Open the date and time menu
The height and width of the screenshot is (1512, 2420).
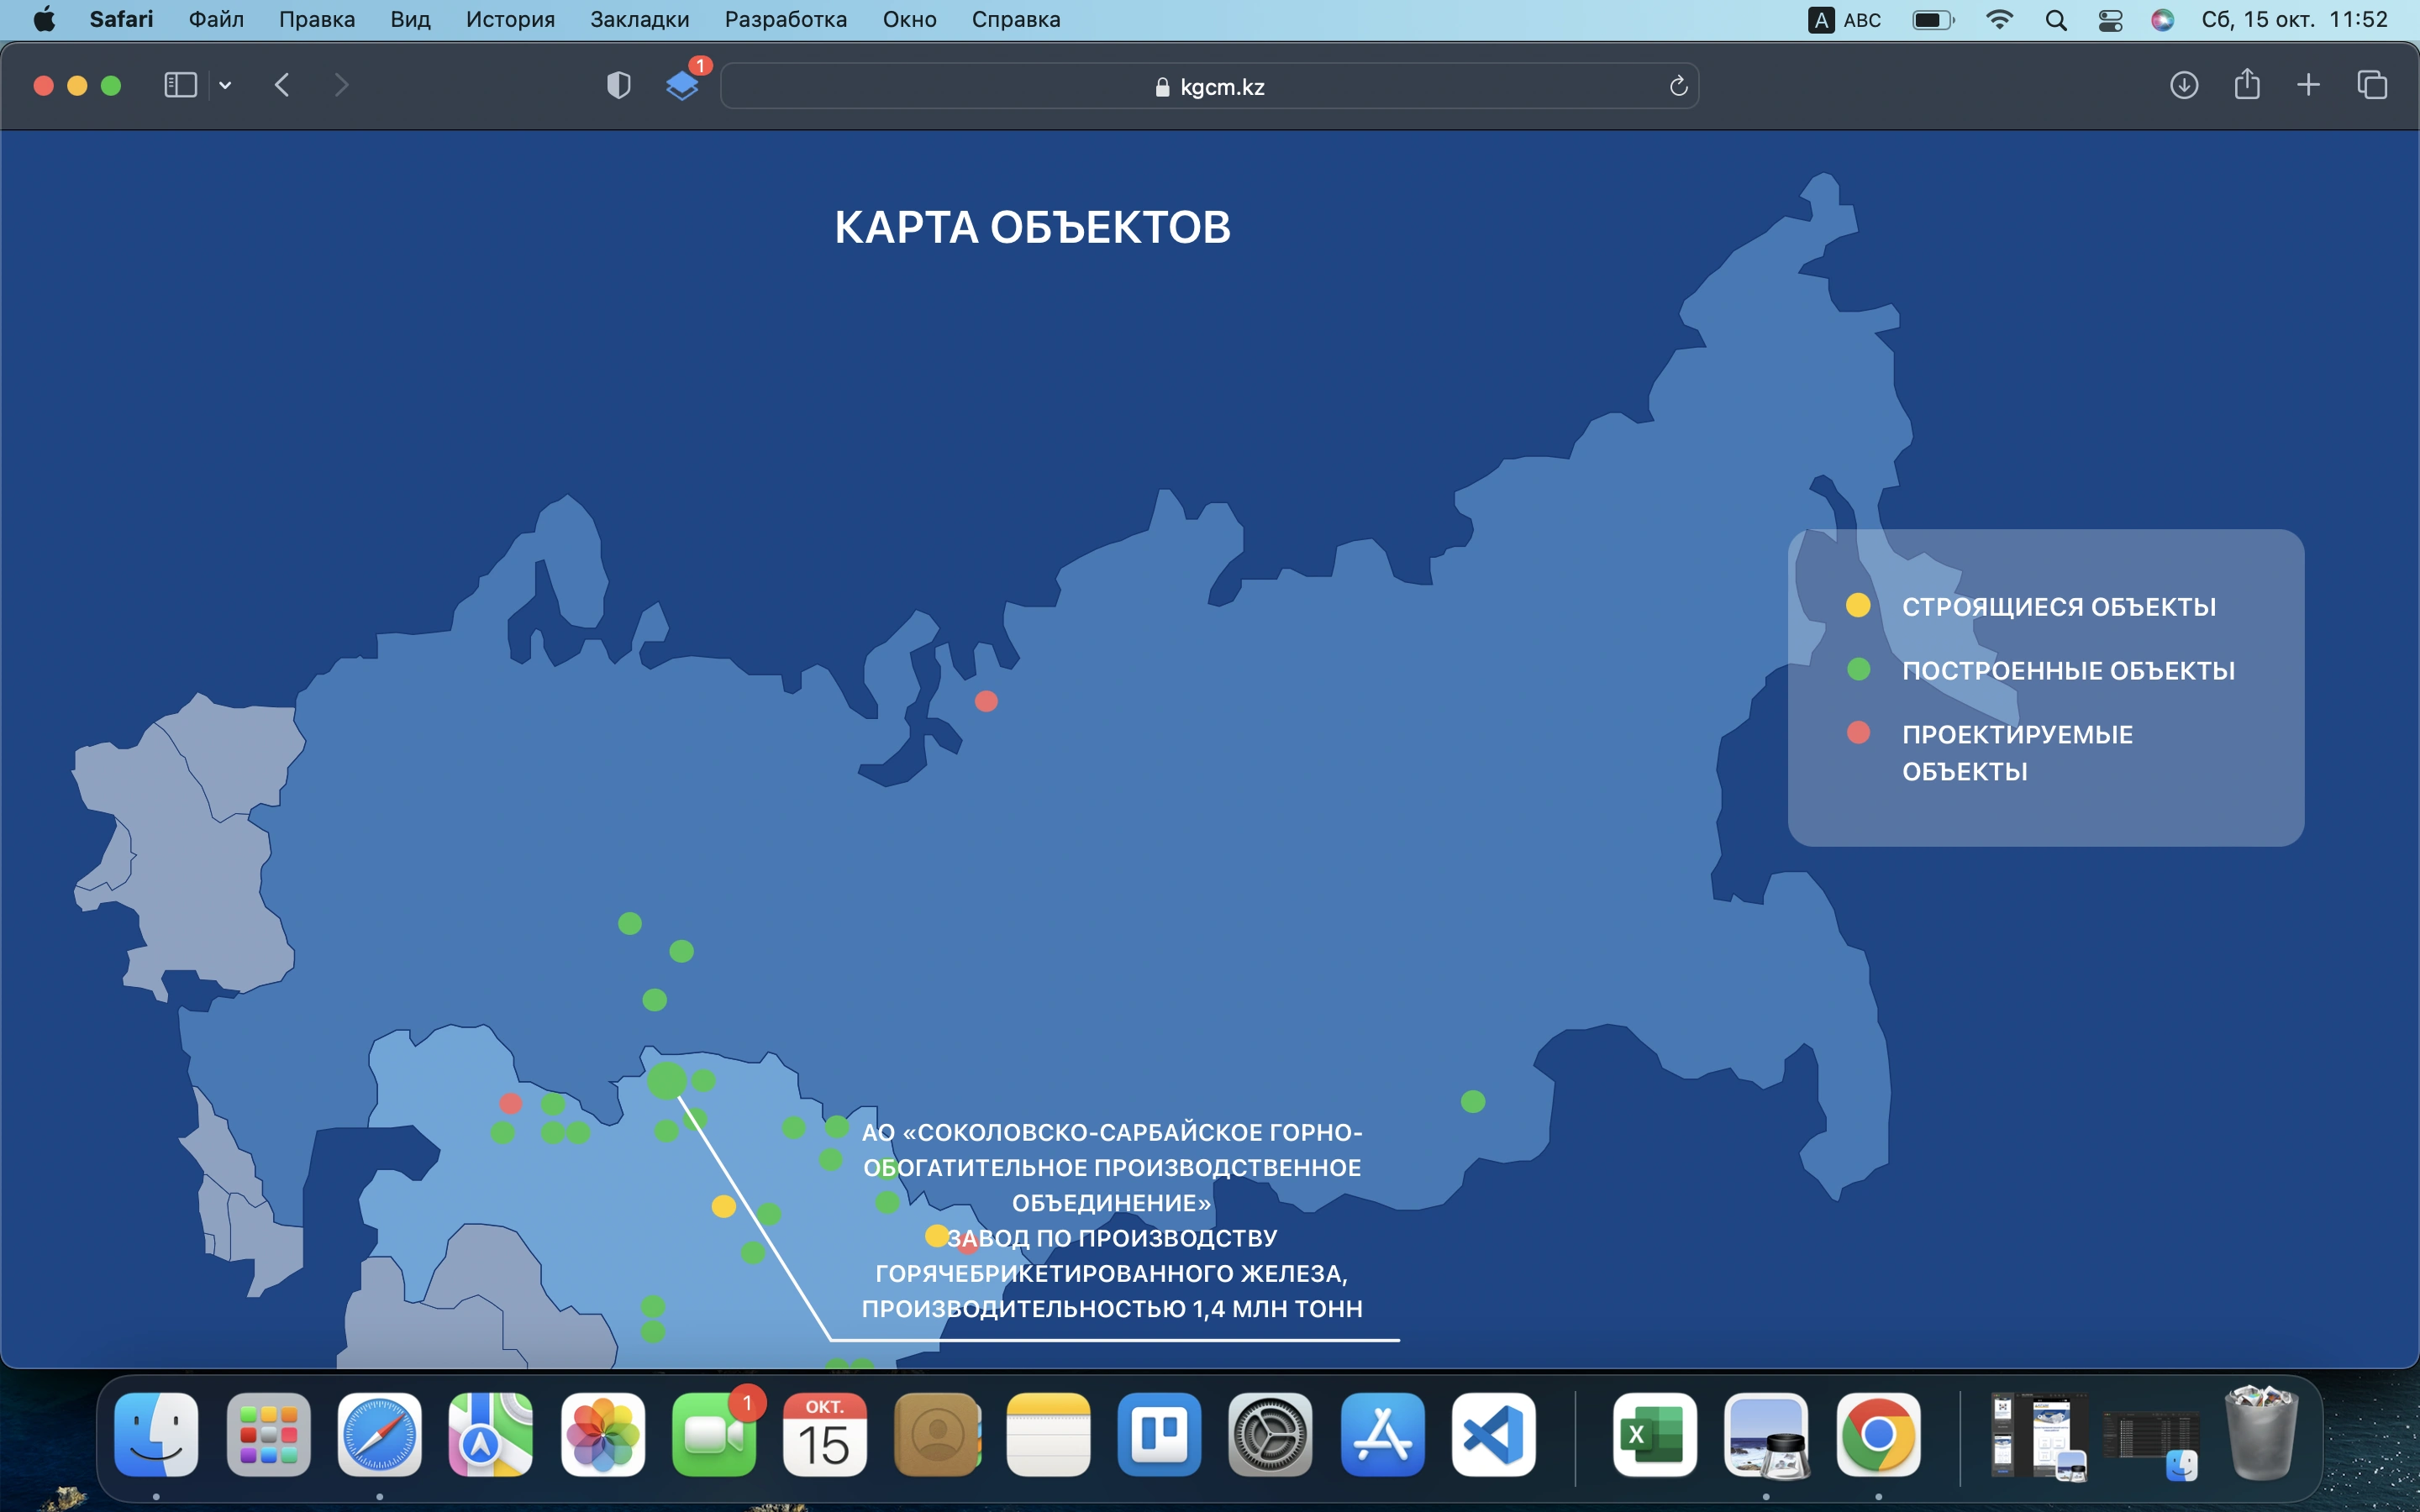coord(2294,19)
